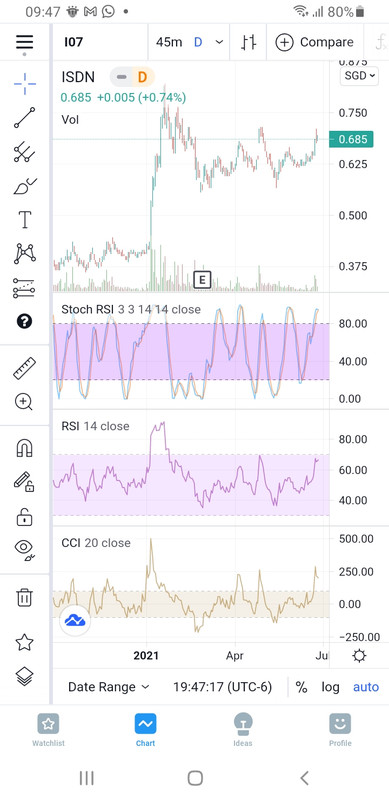Open favorites star toolbar icon
Viewport: 389px width, 800px height.
(x=25, y=642)
